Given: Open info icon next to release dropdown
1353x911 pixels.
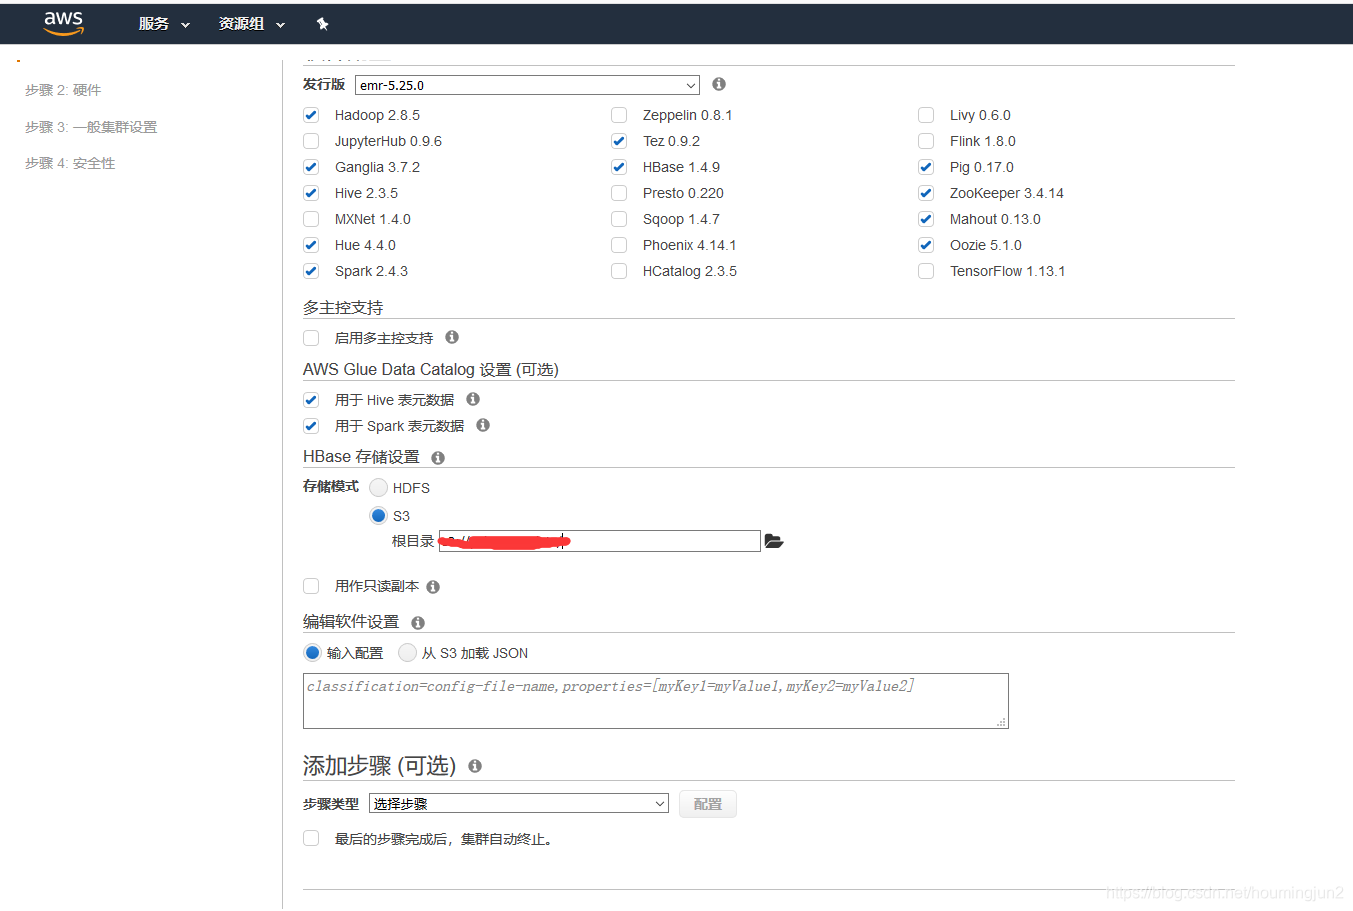Looking at the screenshot, I should tap(718, 84).
